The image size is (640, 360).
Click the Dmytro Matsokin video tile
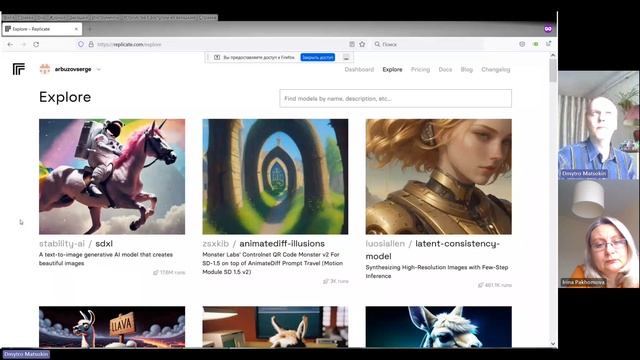point(598,125)
